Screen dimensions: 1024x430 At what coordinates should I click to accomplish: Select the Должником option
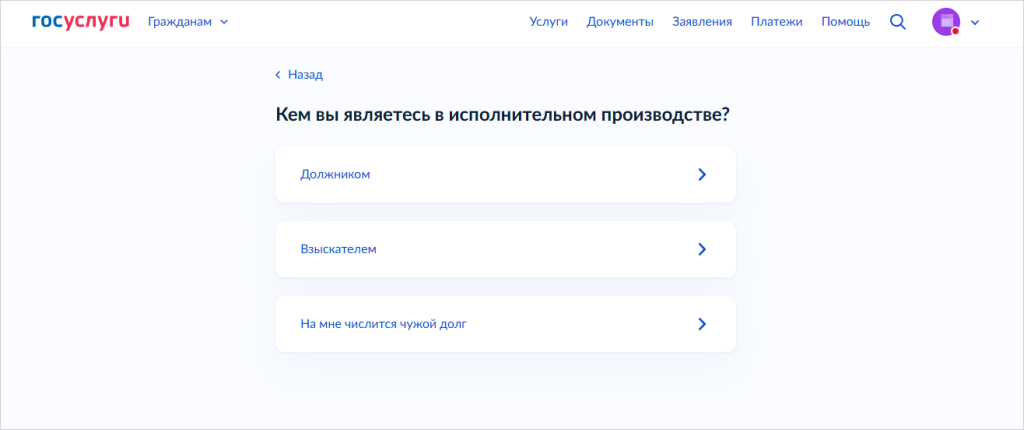pyautogui.click(x=336, y=174)
